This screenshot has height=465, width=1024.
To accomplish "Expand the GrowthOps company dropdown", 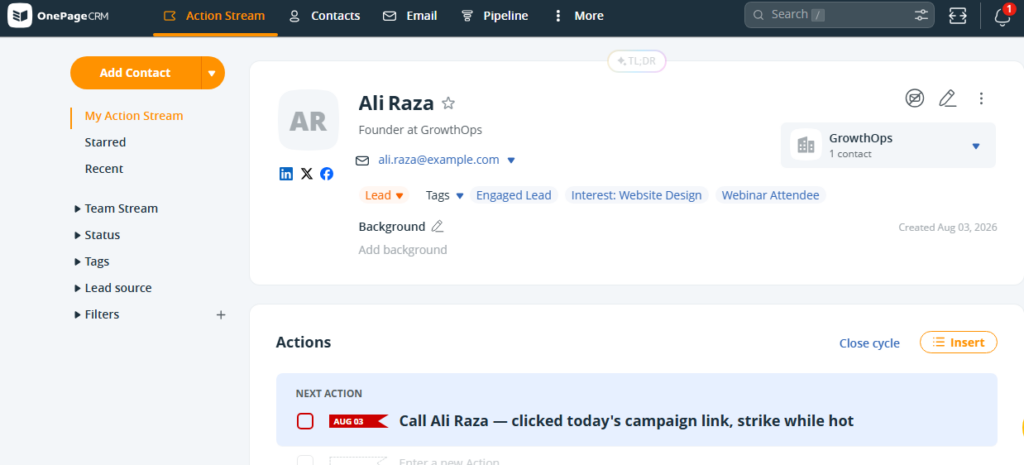I will pyautogui.click(x=976, y=146).
